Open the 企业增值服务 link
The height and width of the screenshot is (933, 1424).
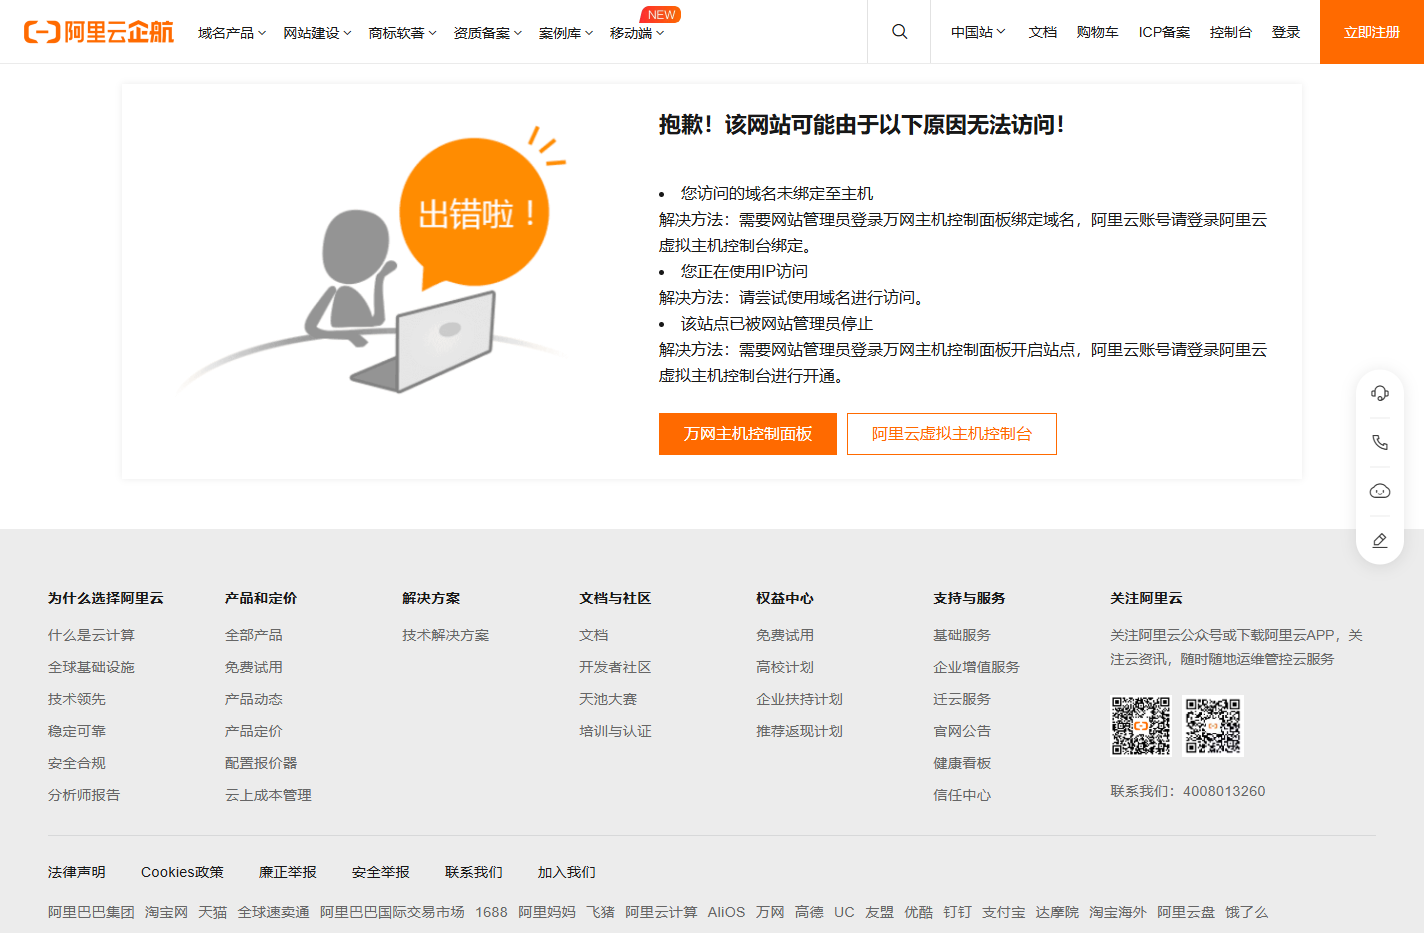click(976, 667)
